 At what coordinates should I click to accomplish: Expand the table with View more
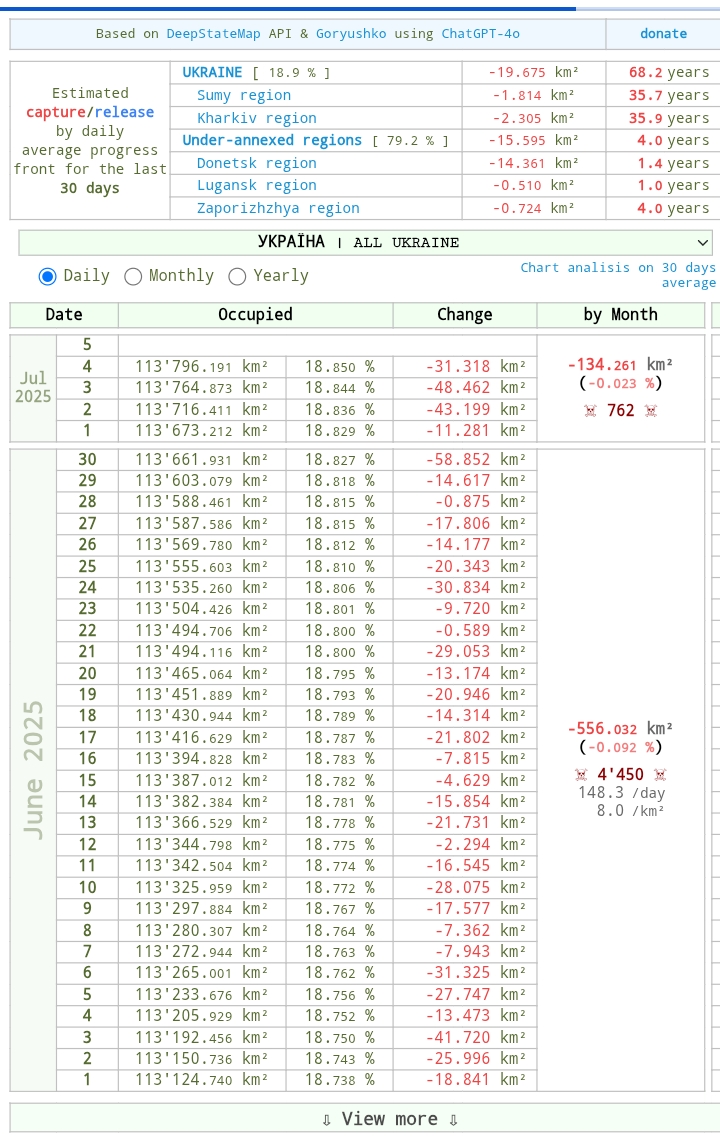click(x=390, y=1119)
